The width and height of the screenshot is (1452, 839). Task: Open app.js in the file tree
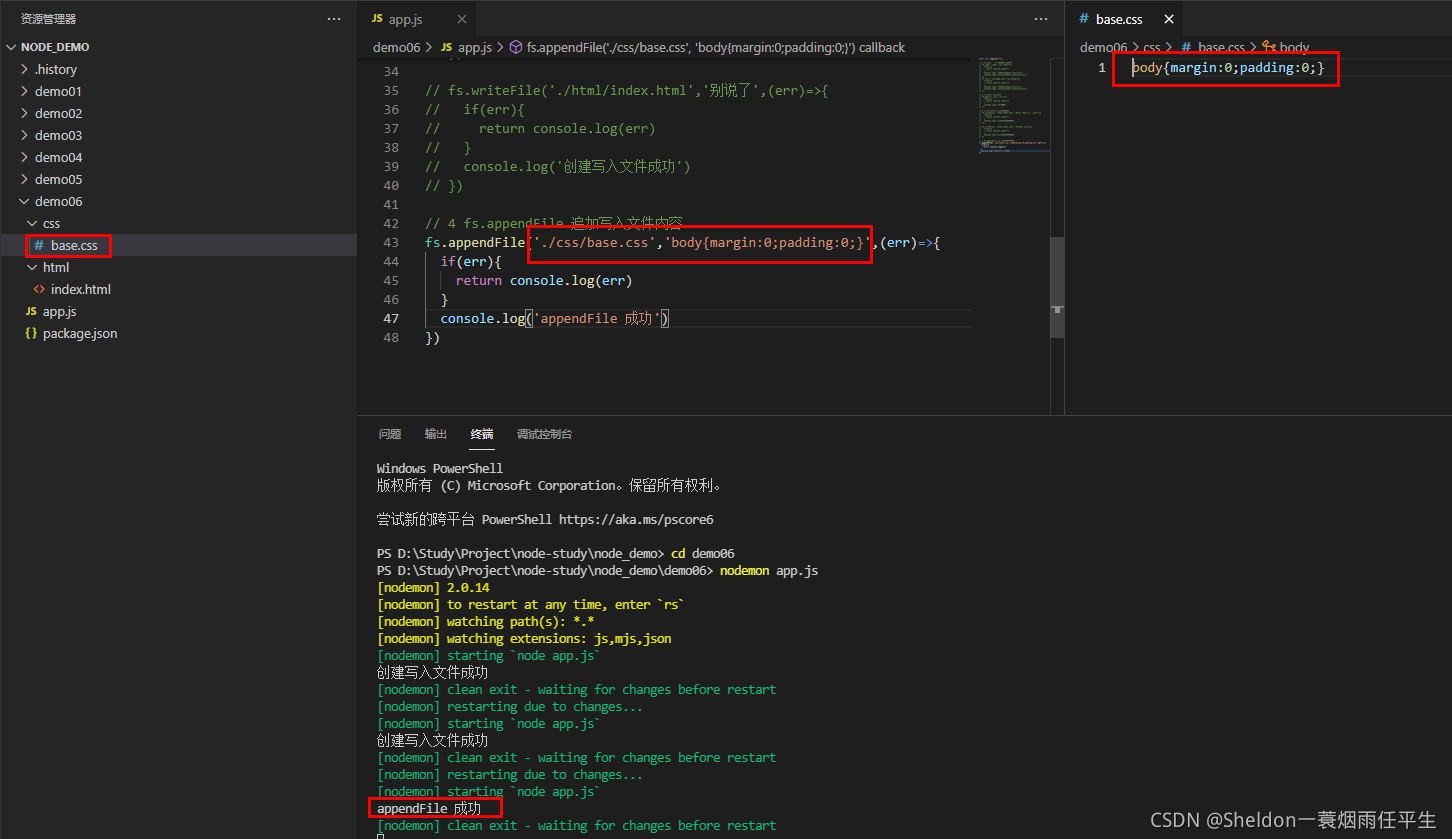coord(178,311)
